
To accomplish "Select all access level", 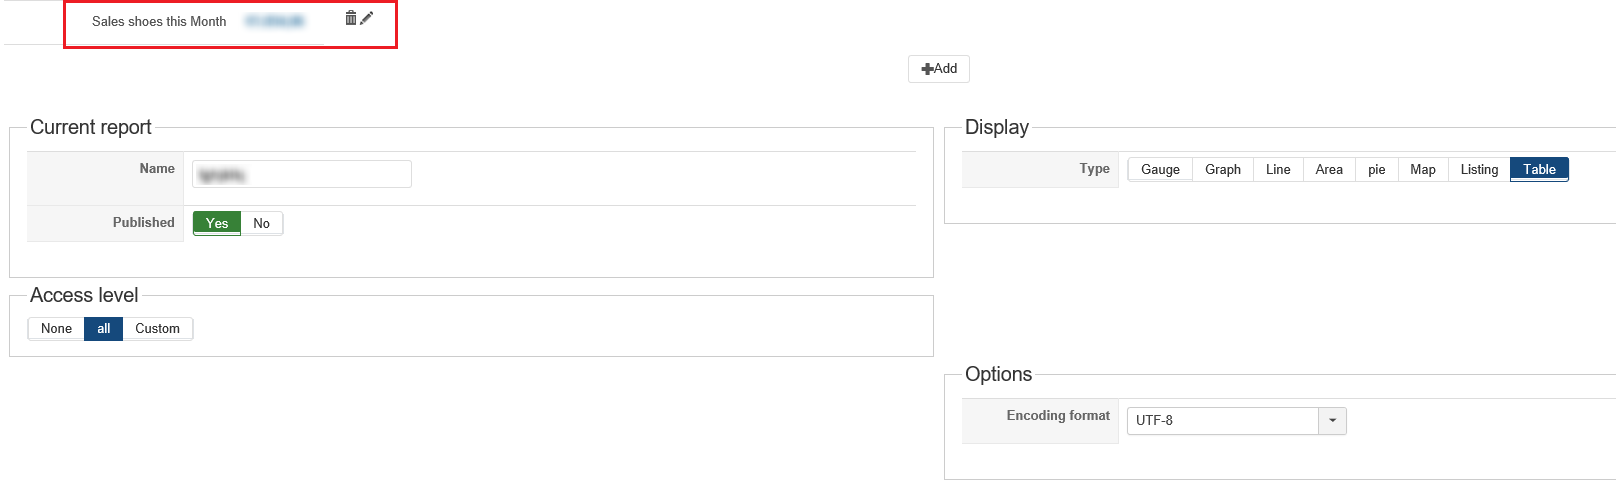I will coord(104,329).
